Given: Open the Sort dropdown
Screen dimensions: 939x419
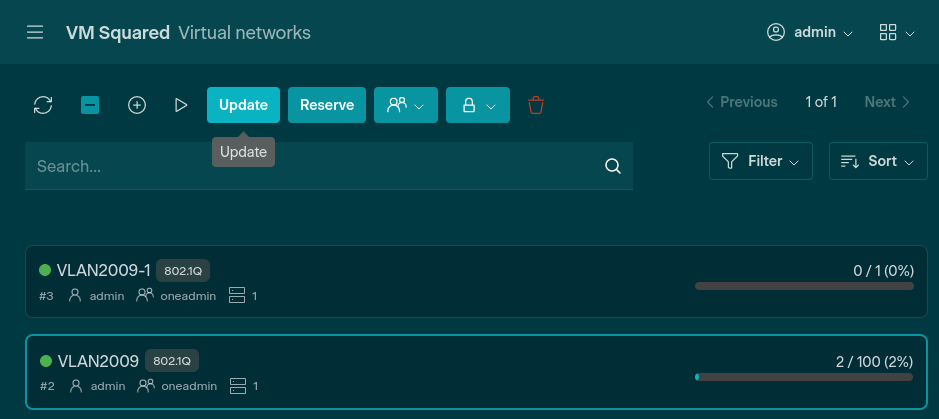Looking at the screenshot, I should [878, 161].
